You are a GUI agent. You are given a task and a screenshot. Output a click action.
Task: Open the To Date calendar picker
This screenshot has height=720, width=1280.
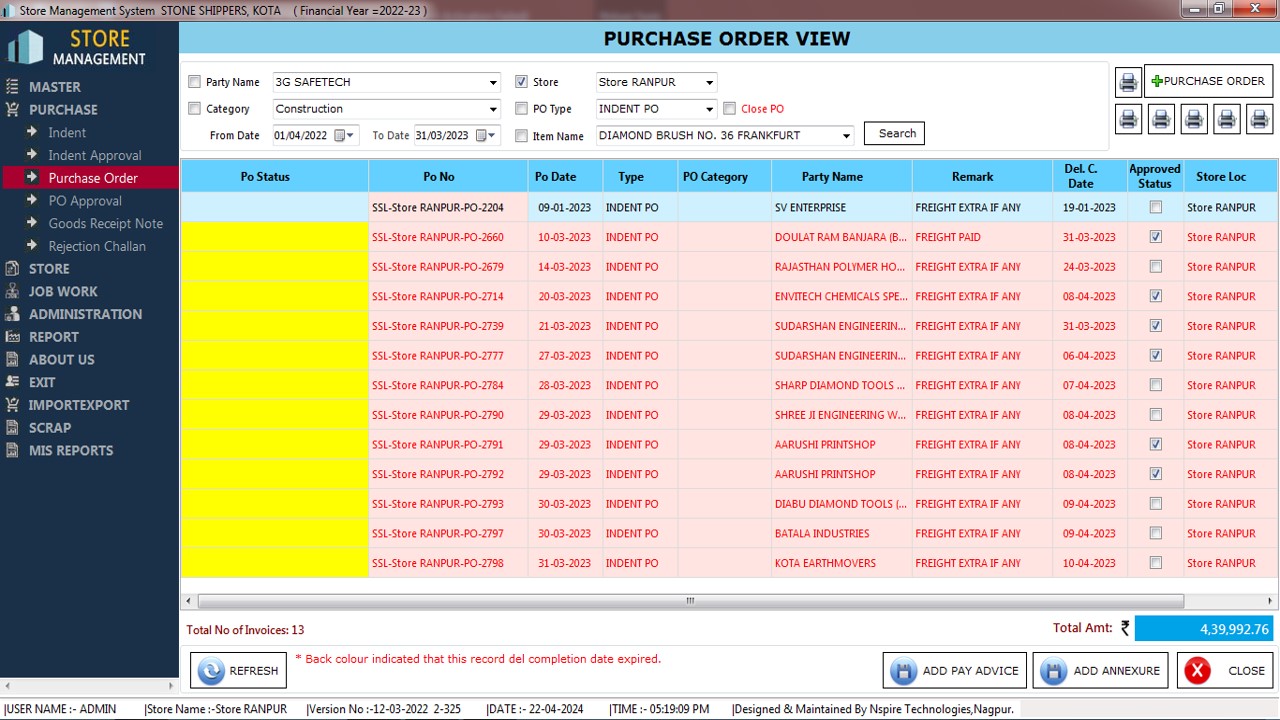tap(485, 135)
